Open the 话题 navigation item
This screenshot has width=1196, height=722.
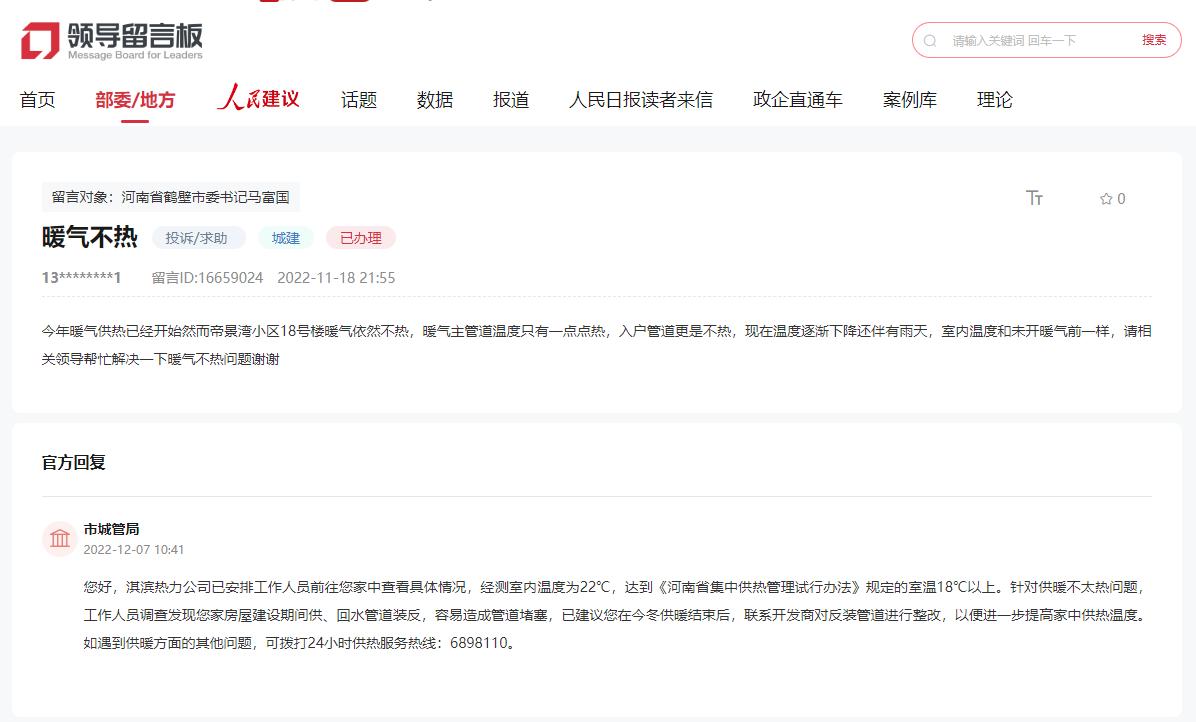point(359,100)
